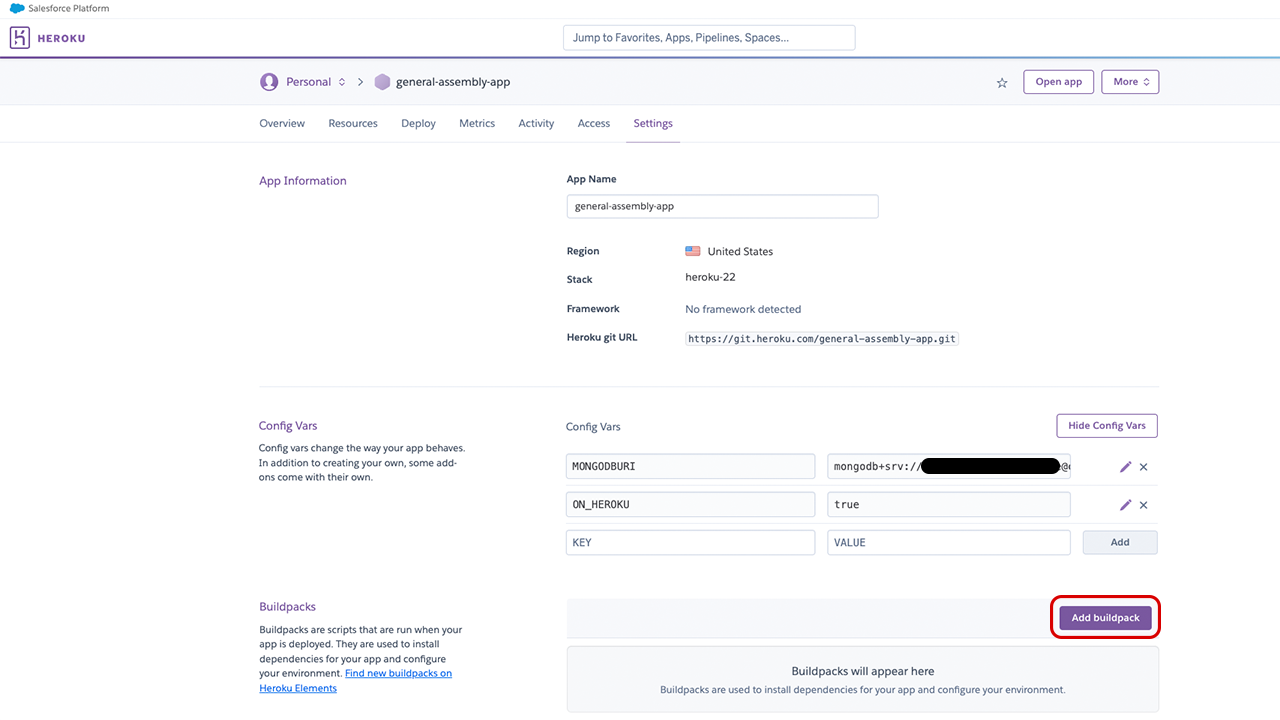Remove the ON_HEROKU config var
Viewport: 1280px width, 720px height.
tap(1144, 505)
